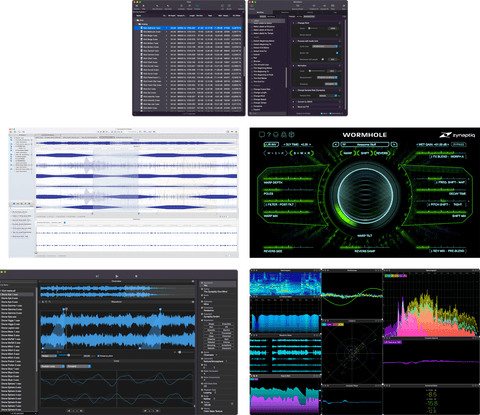Open the Sustain Loop dropdown in loop editor

(x=53, y=366)
